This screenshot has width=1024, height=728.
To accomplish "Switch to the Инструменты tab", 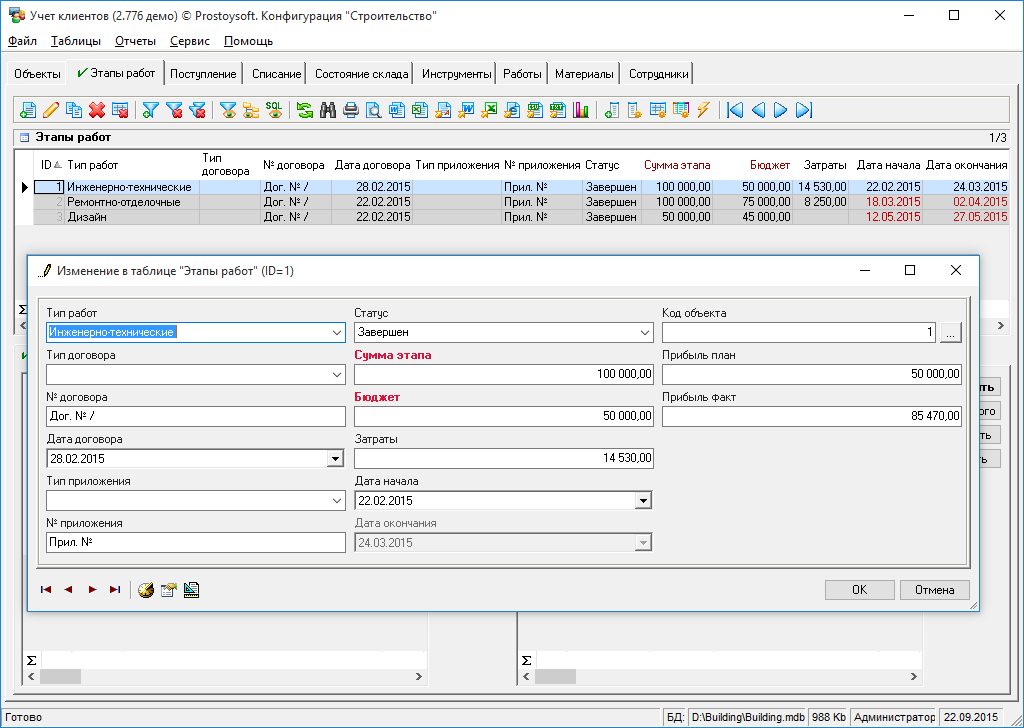I will point(456,74).
